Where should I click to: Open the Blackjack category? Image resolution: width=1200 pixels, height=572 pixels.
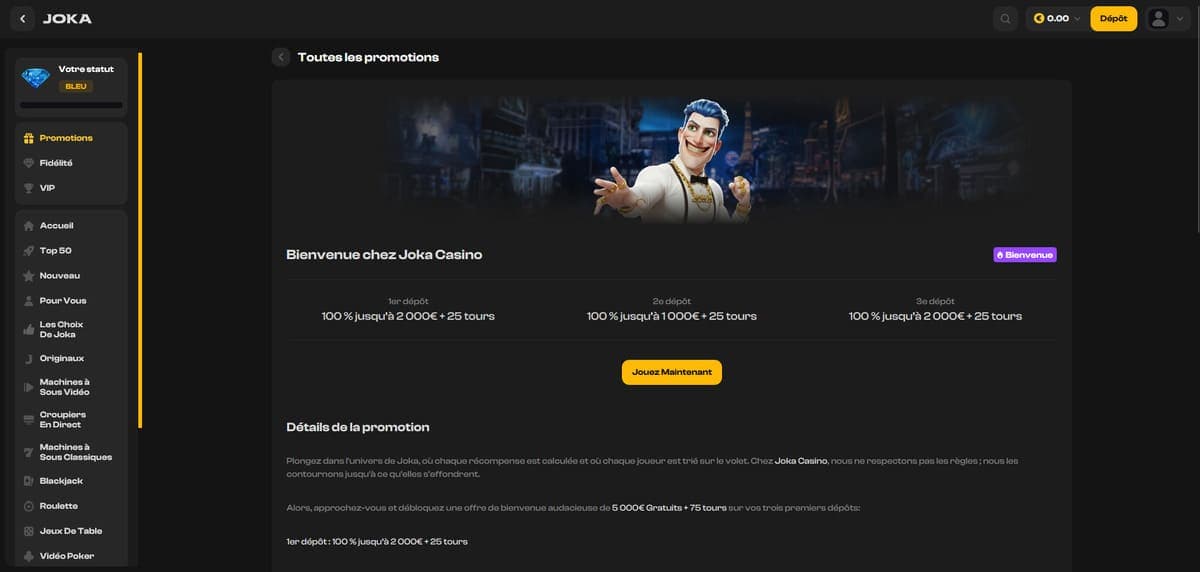coord(61,481)
